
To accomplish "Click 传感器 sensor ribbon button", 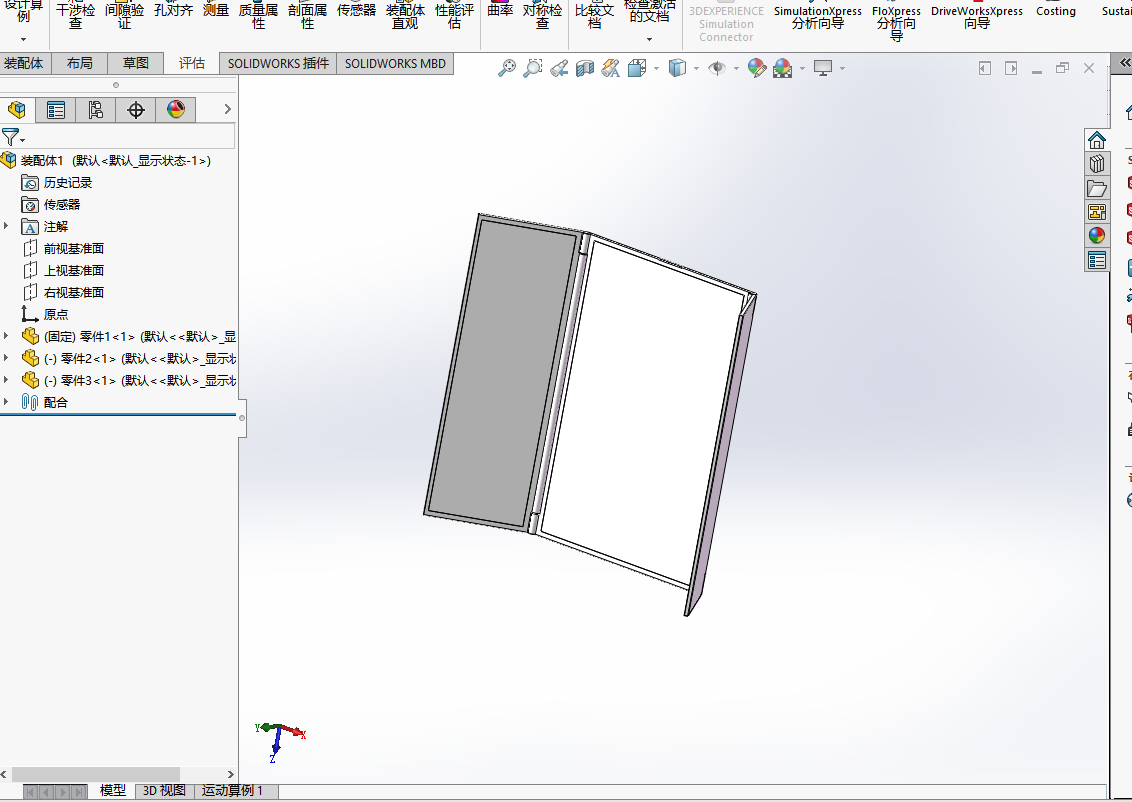I will point(357,10).
